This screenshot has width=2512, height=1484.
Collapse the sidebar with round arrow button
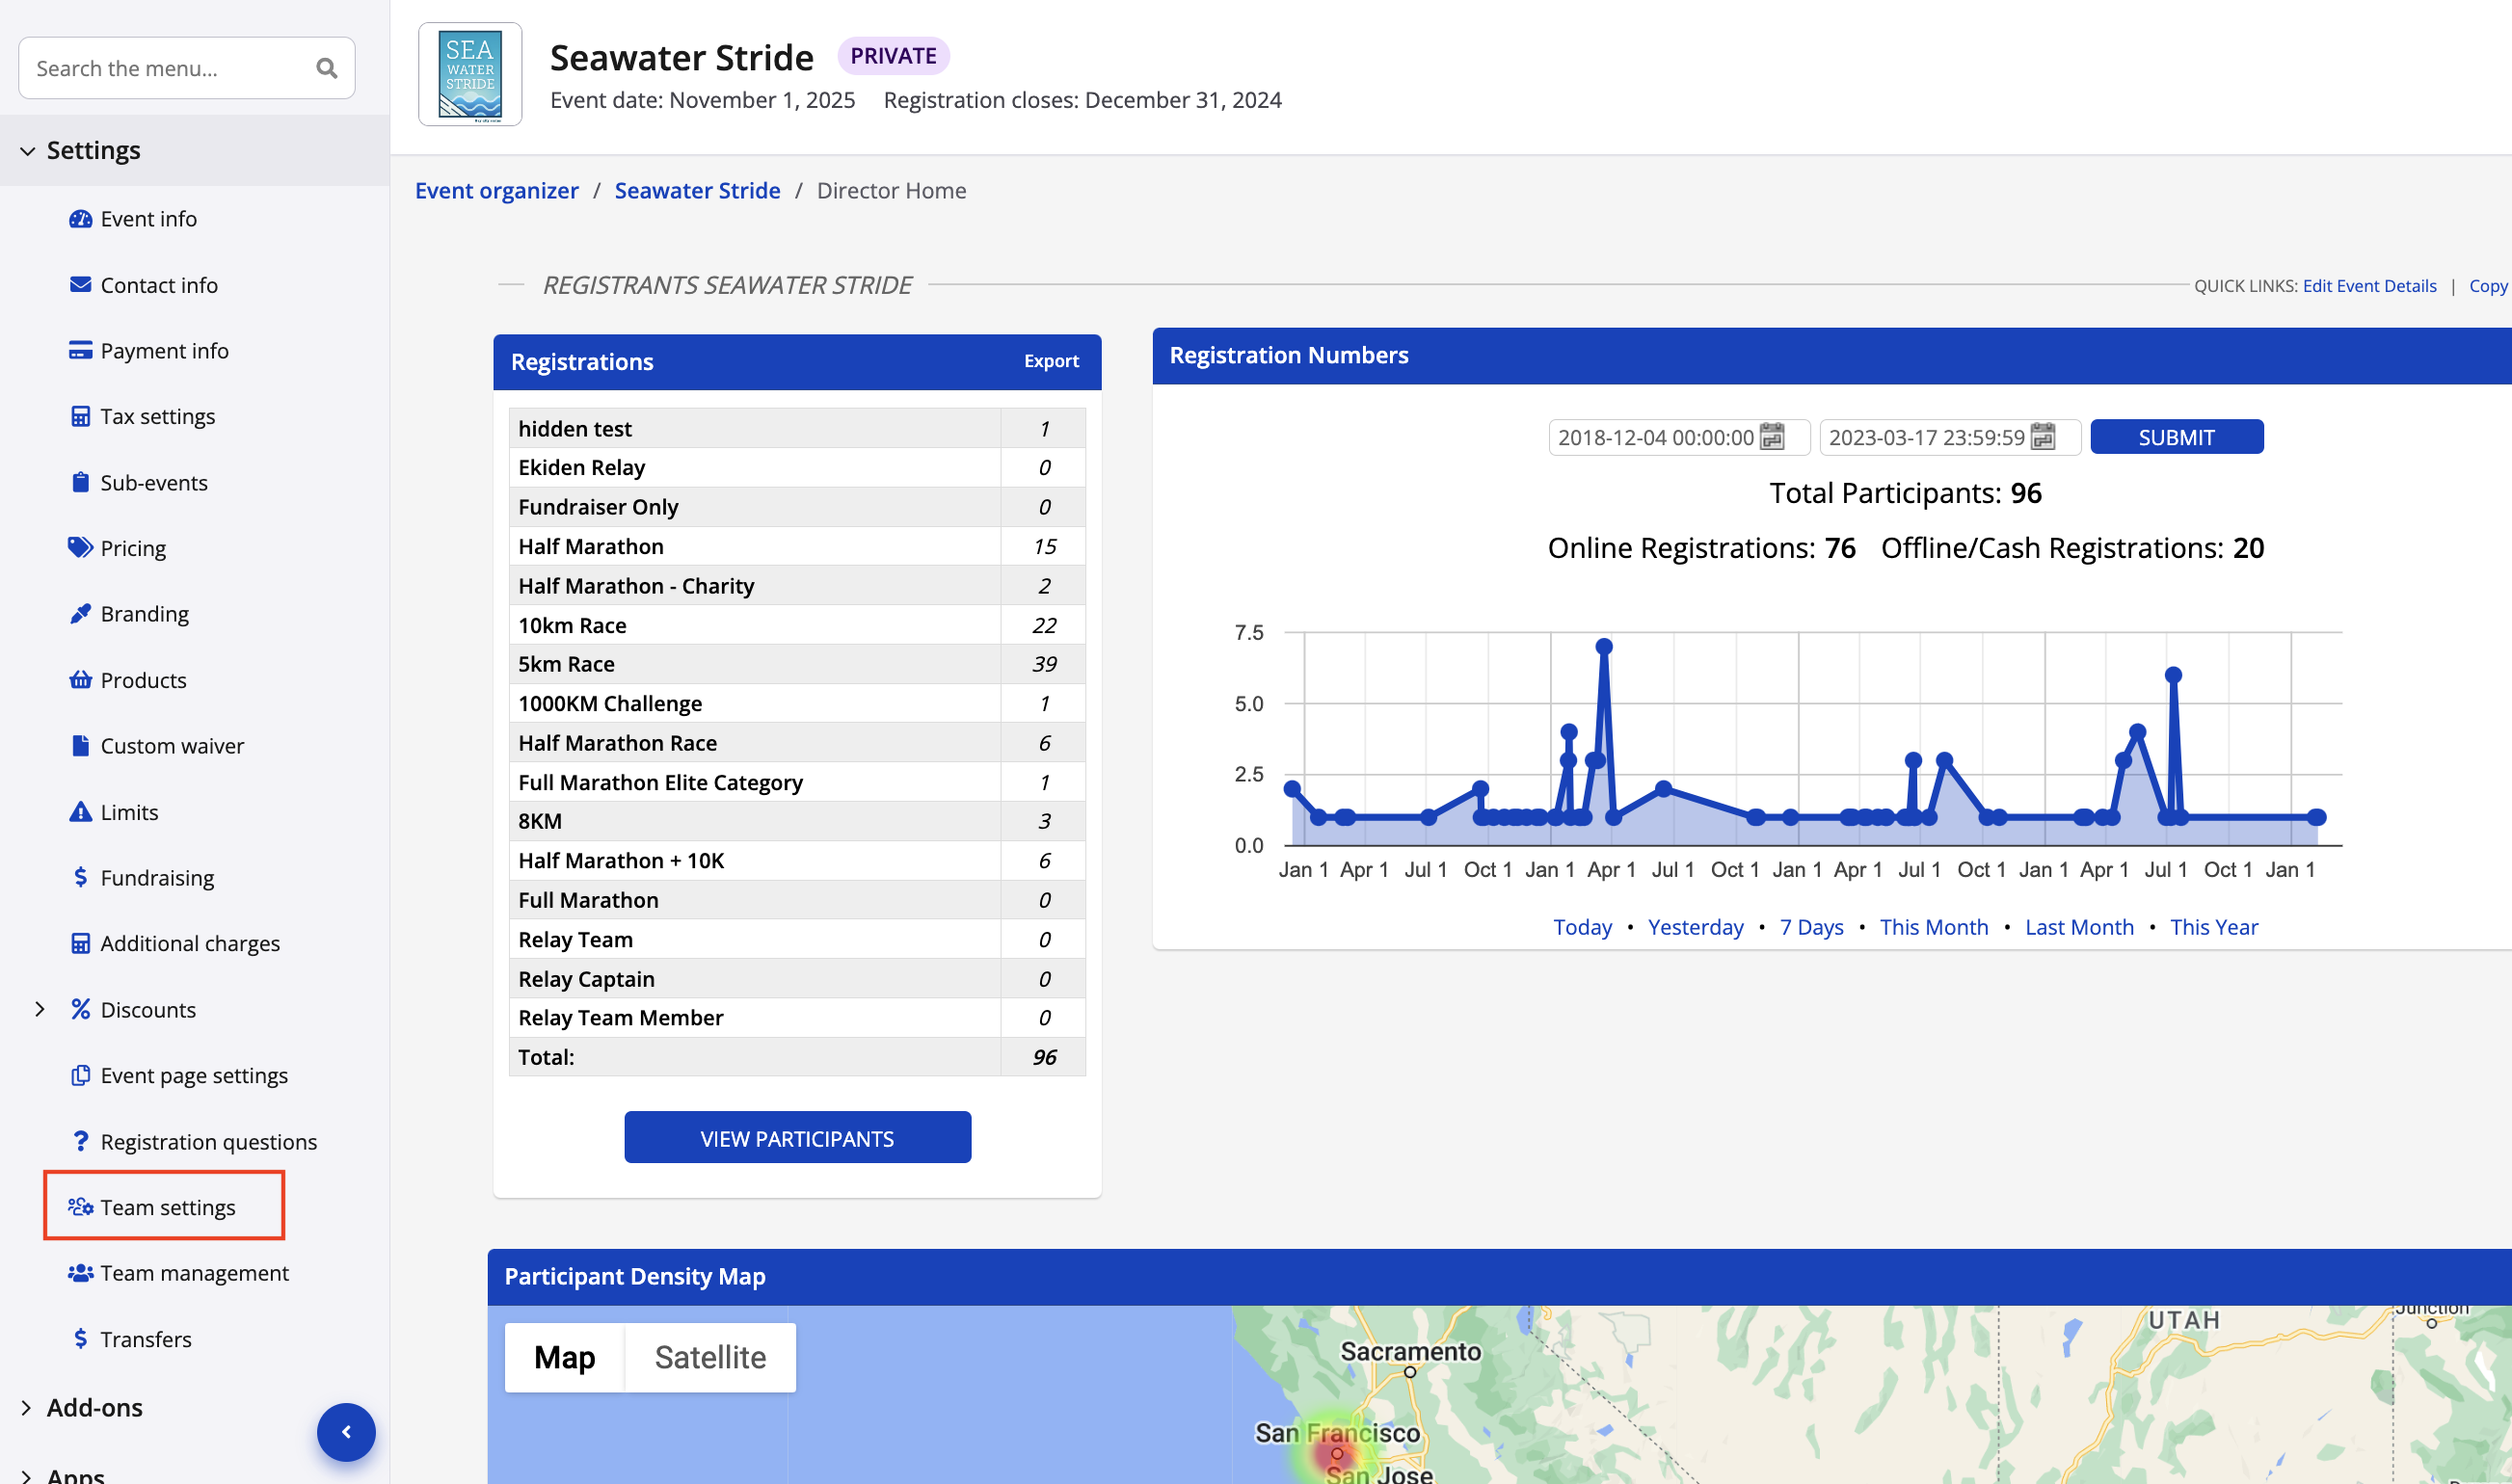(346, 1431)
